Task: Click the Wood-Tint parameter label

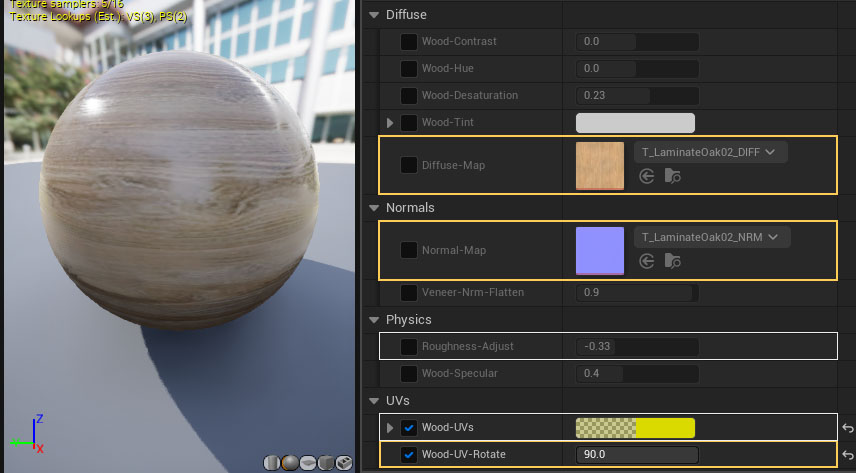Action: [448, 122]
